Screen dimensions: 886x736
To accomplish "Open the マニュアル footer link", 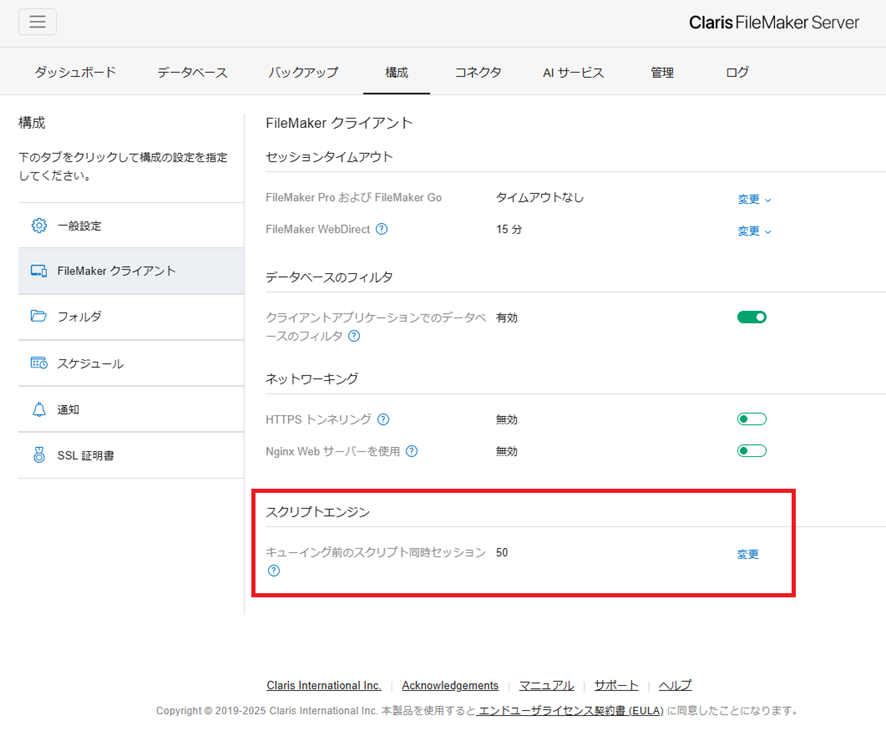I will tap(546, 685).
